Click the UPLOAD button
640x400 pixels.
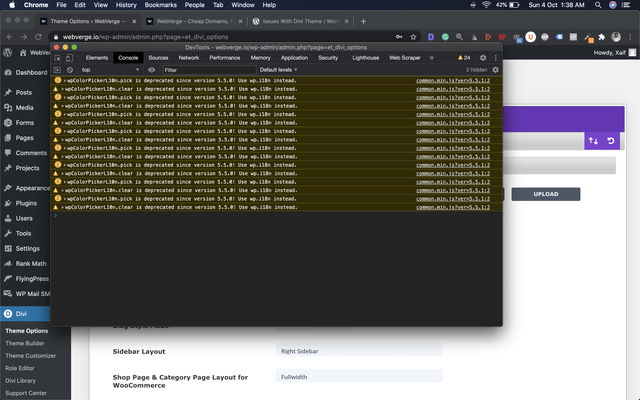point(546,194)
